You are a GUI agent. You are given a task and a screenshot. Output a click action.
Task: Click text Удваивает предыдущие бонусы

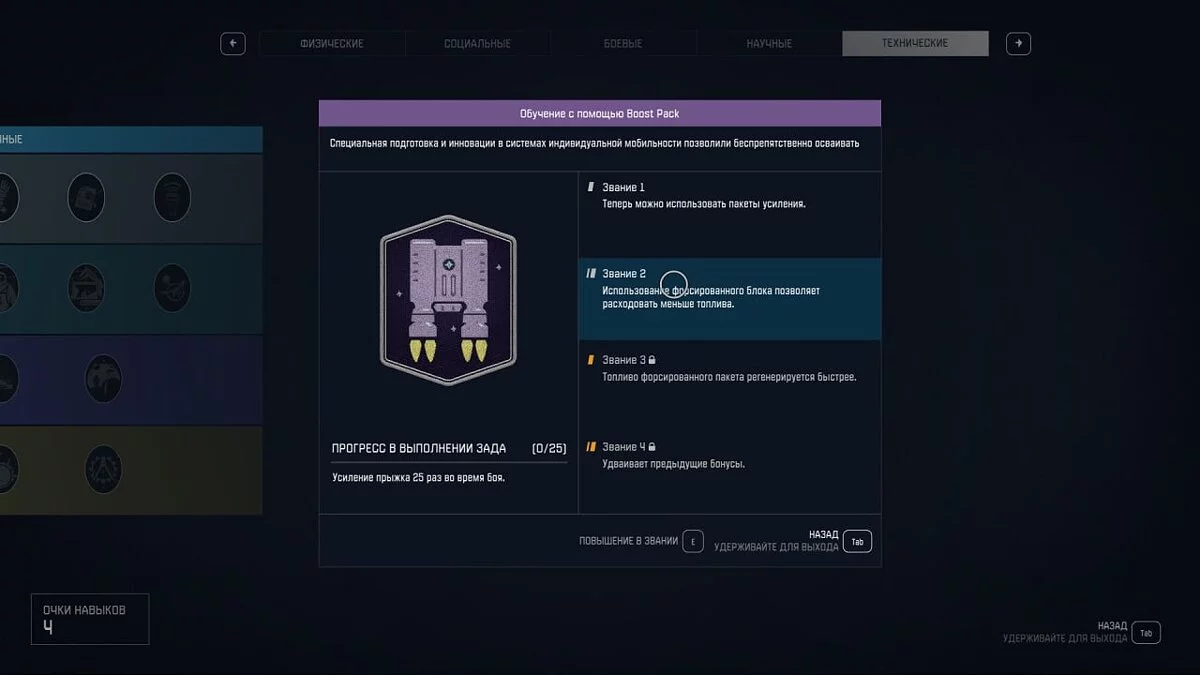(x=673, y=464)
